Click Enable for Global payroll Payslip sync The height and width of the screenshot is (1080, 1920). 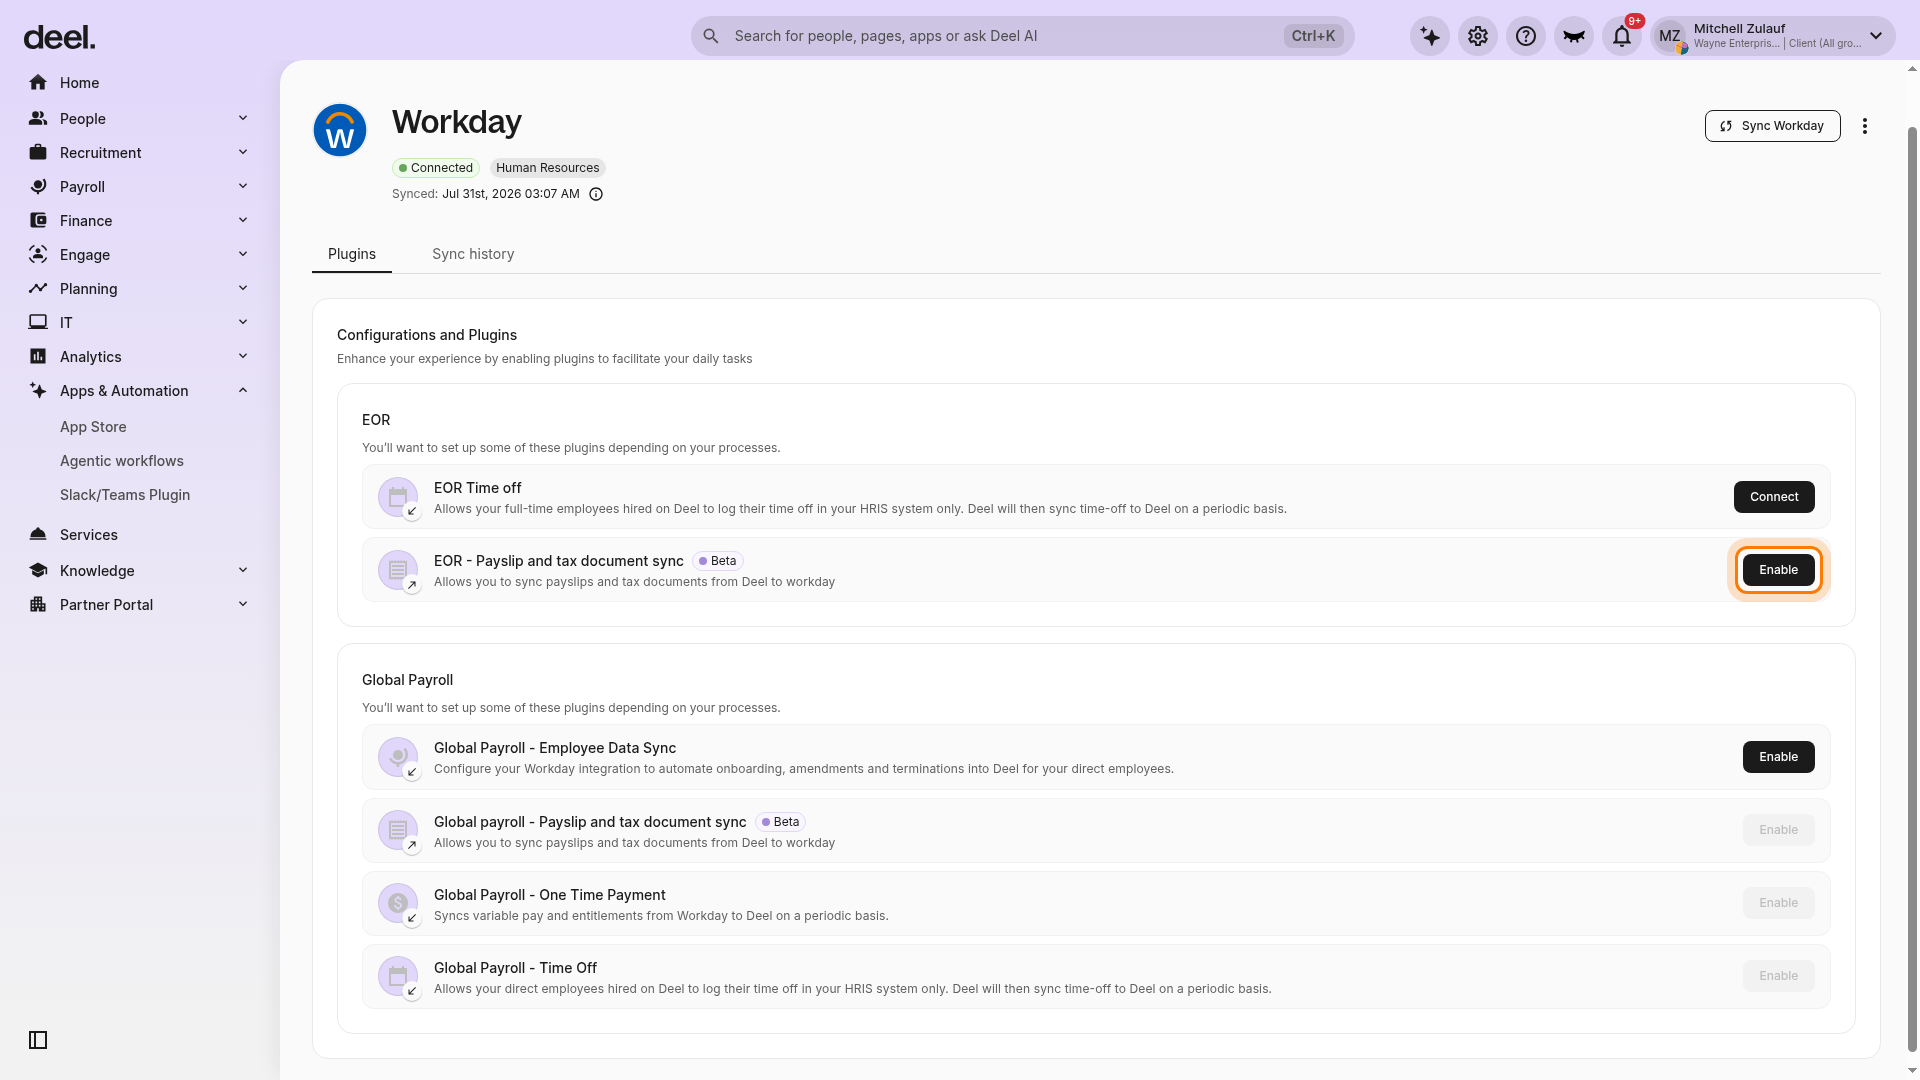click(x=1778, y=830)
